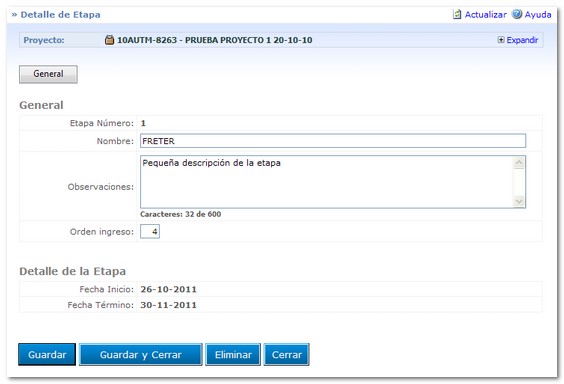Image resolution: width=564 pixels, height=384 pixels.
Task: Click the Fecha Inicio value 26-10-2011
Action: point(168,289)
